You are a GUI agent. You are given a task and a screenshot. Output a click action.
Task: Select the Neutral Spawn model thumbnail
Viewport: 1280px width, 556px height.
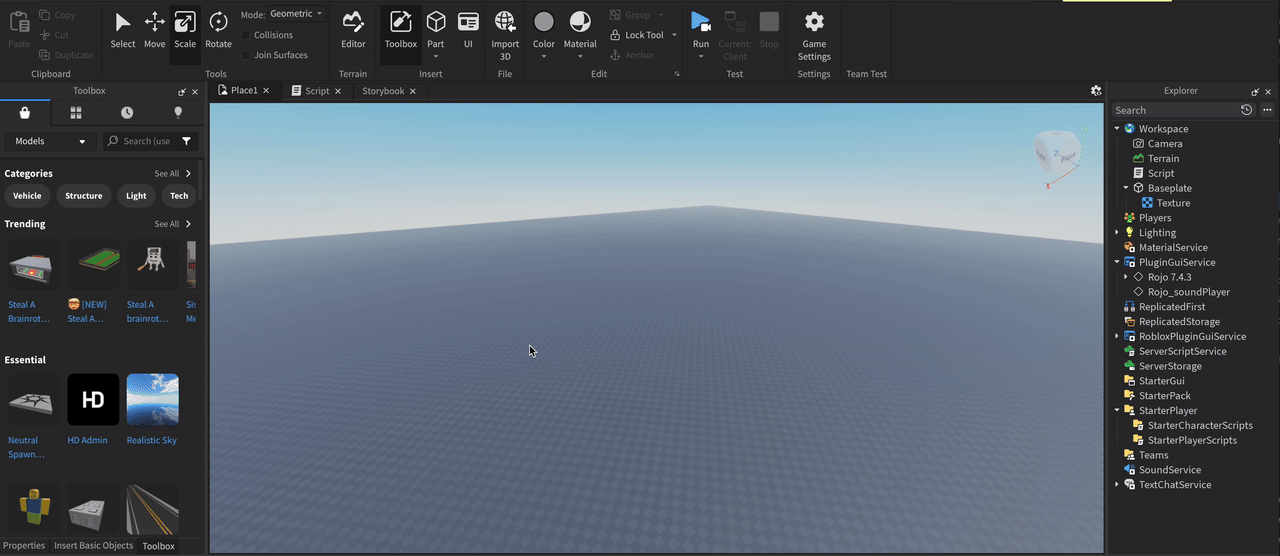click(x=33, y=400)
